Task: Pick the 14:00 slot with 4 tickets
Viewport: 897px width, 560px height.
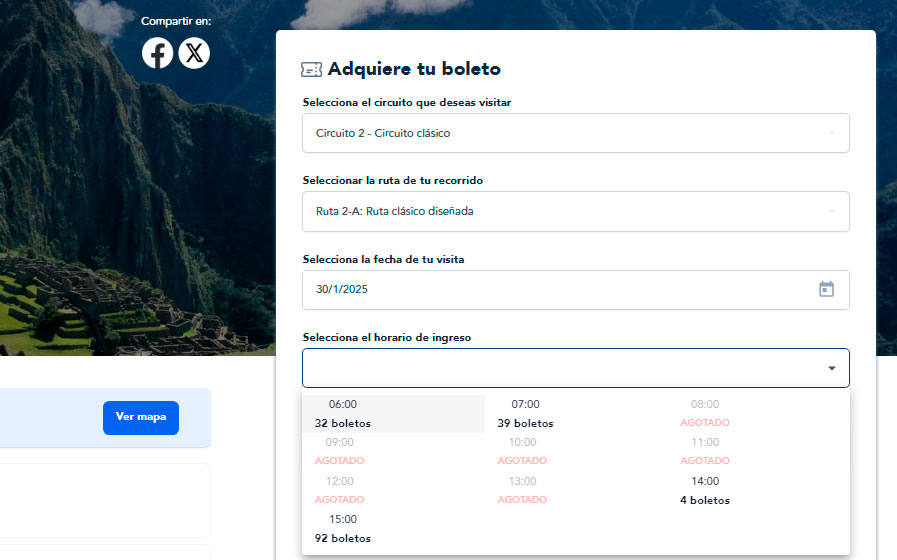Action: click(704, 490)
